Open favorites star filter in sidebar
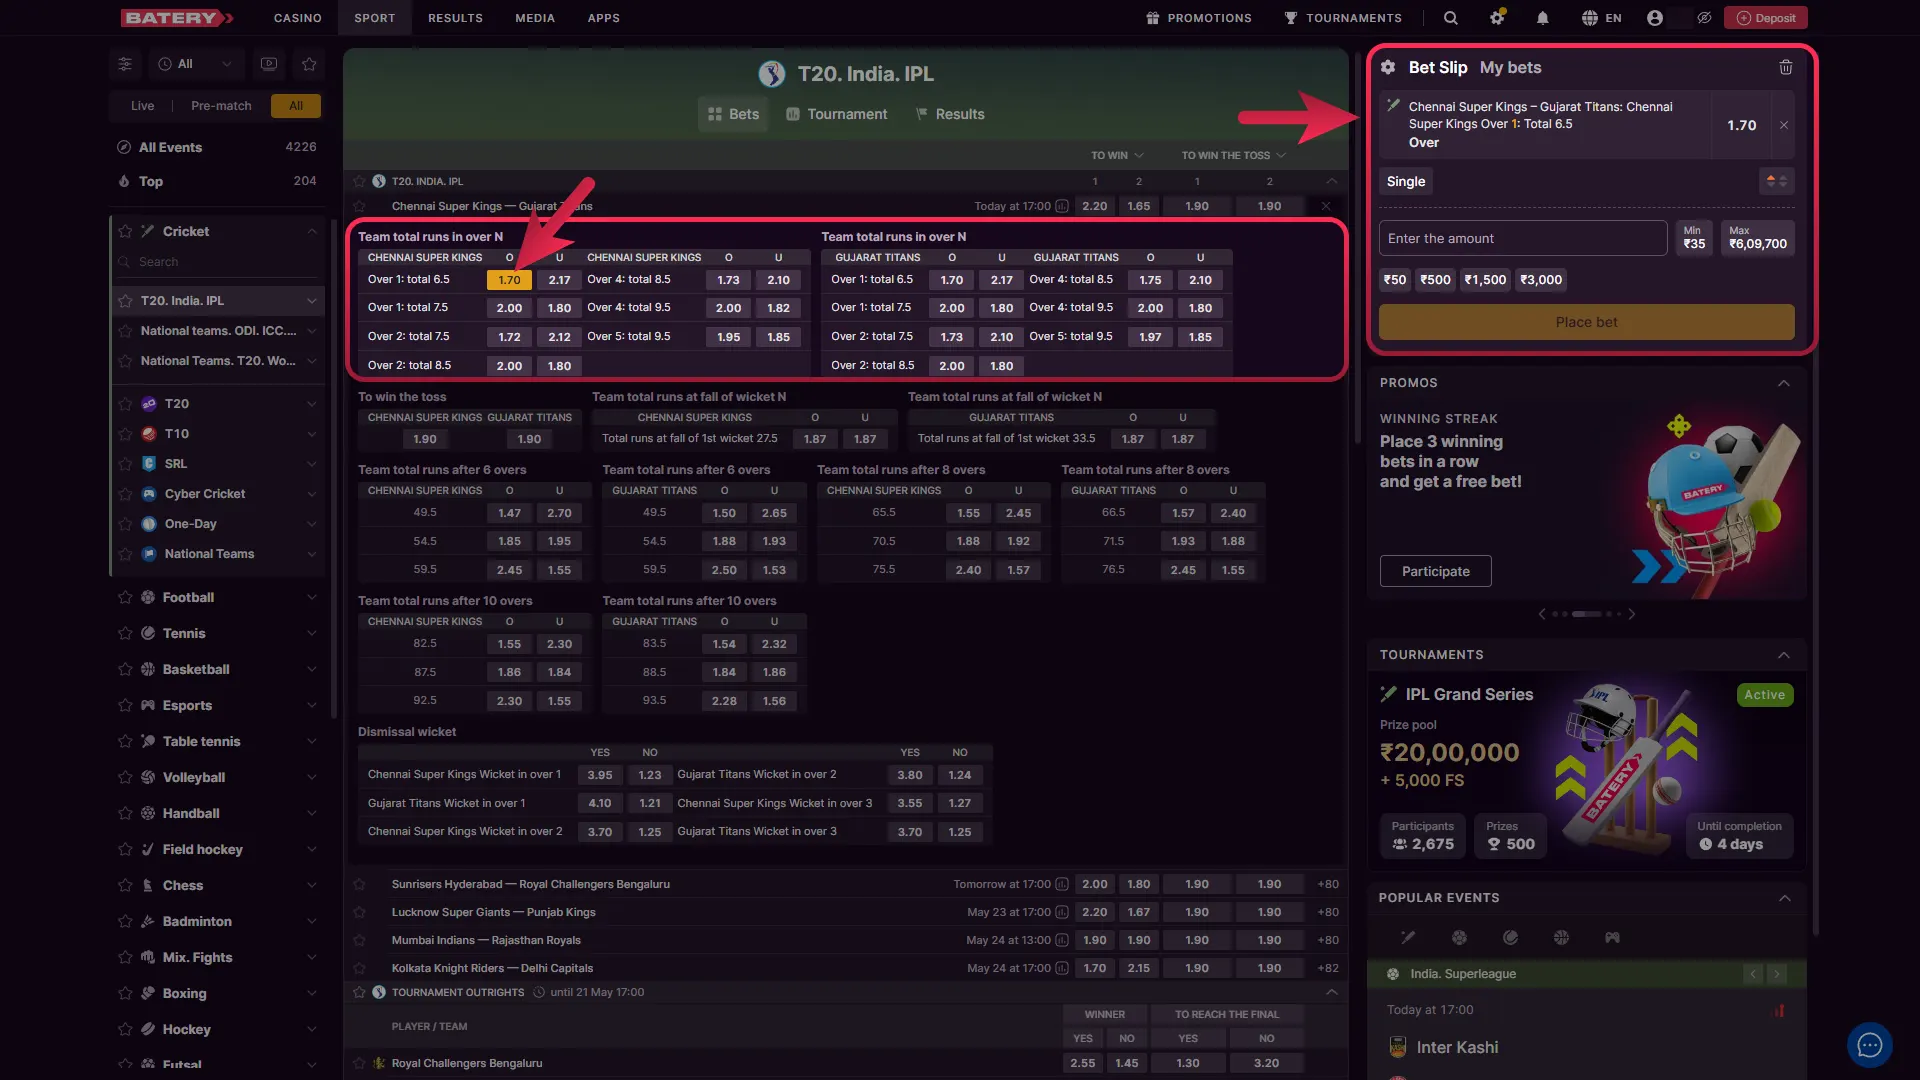Viewport: 1920px width, 1080px height. [x=309, y=64]
